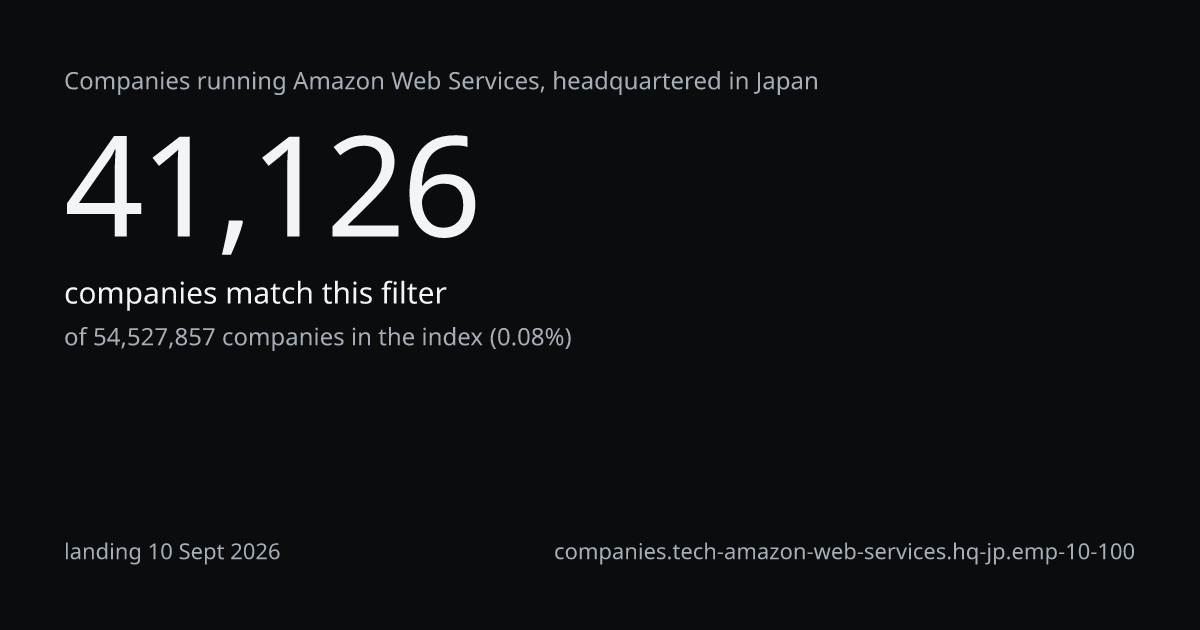Image resolution: width=1200 pixels, height=630 pixels.
Task: Click the word "Japan" in the heading
Action: coord(786,82)
